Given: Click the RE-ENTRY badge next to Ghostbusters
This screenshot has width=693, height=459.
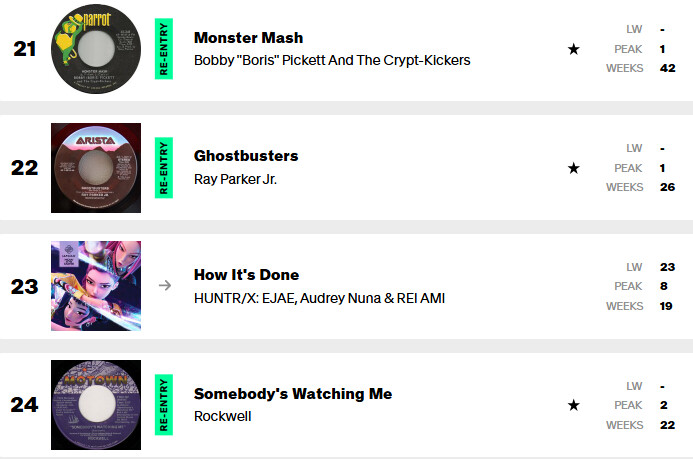Looking at the screenshot, I should (x=164, y=168).
